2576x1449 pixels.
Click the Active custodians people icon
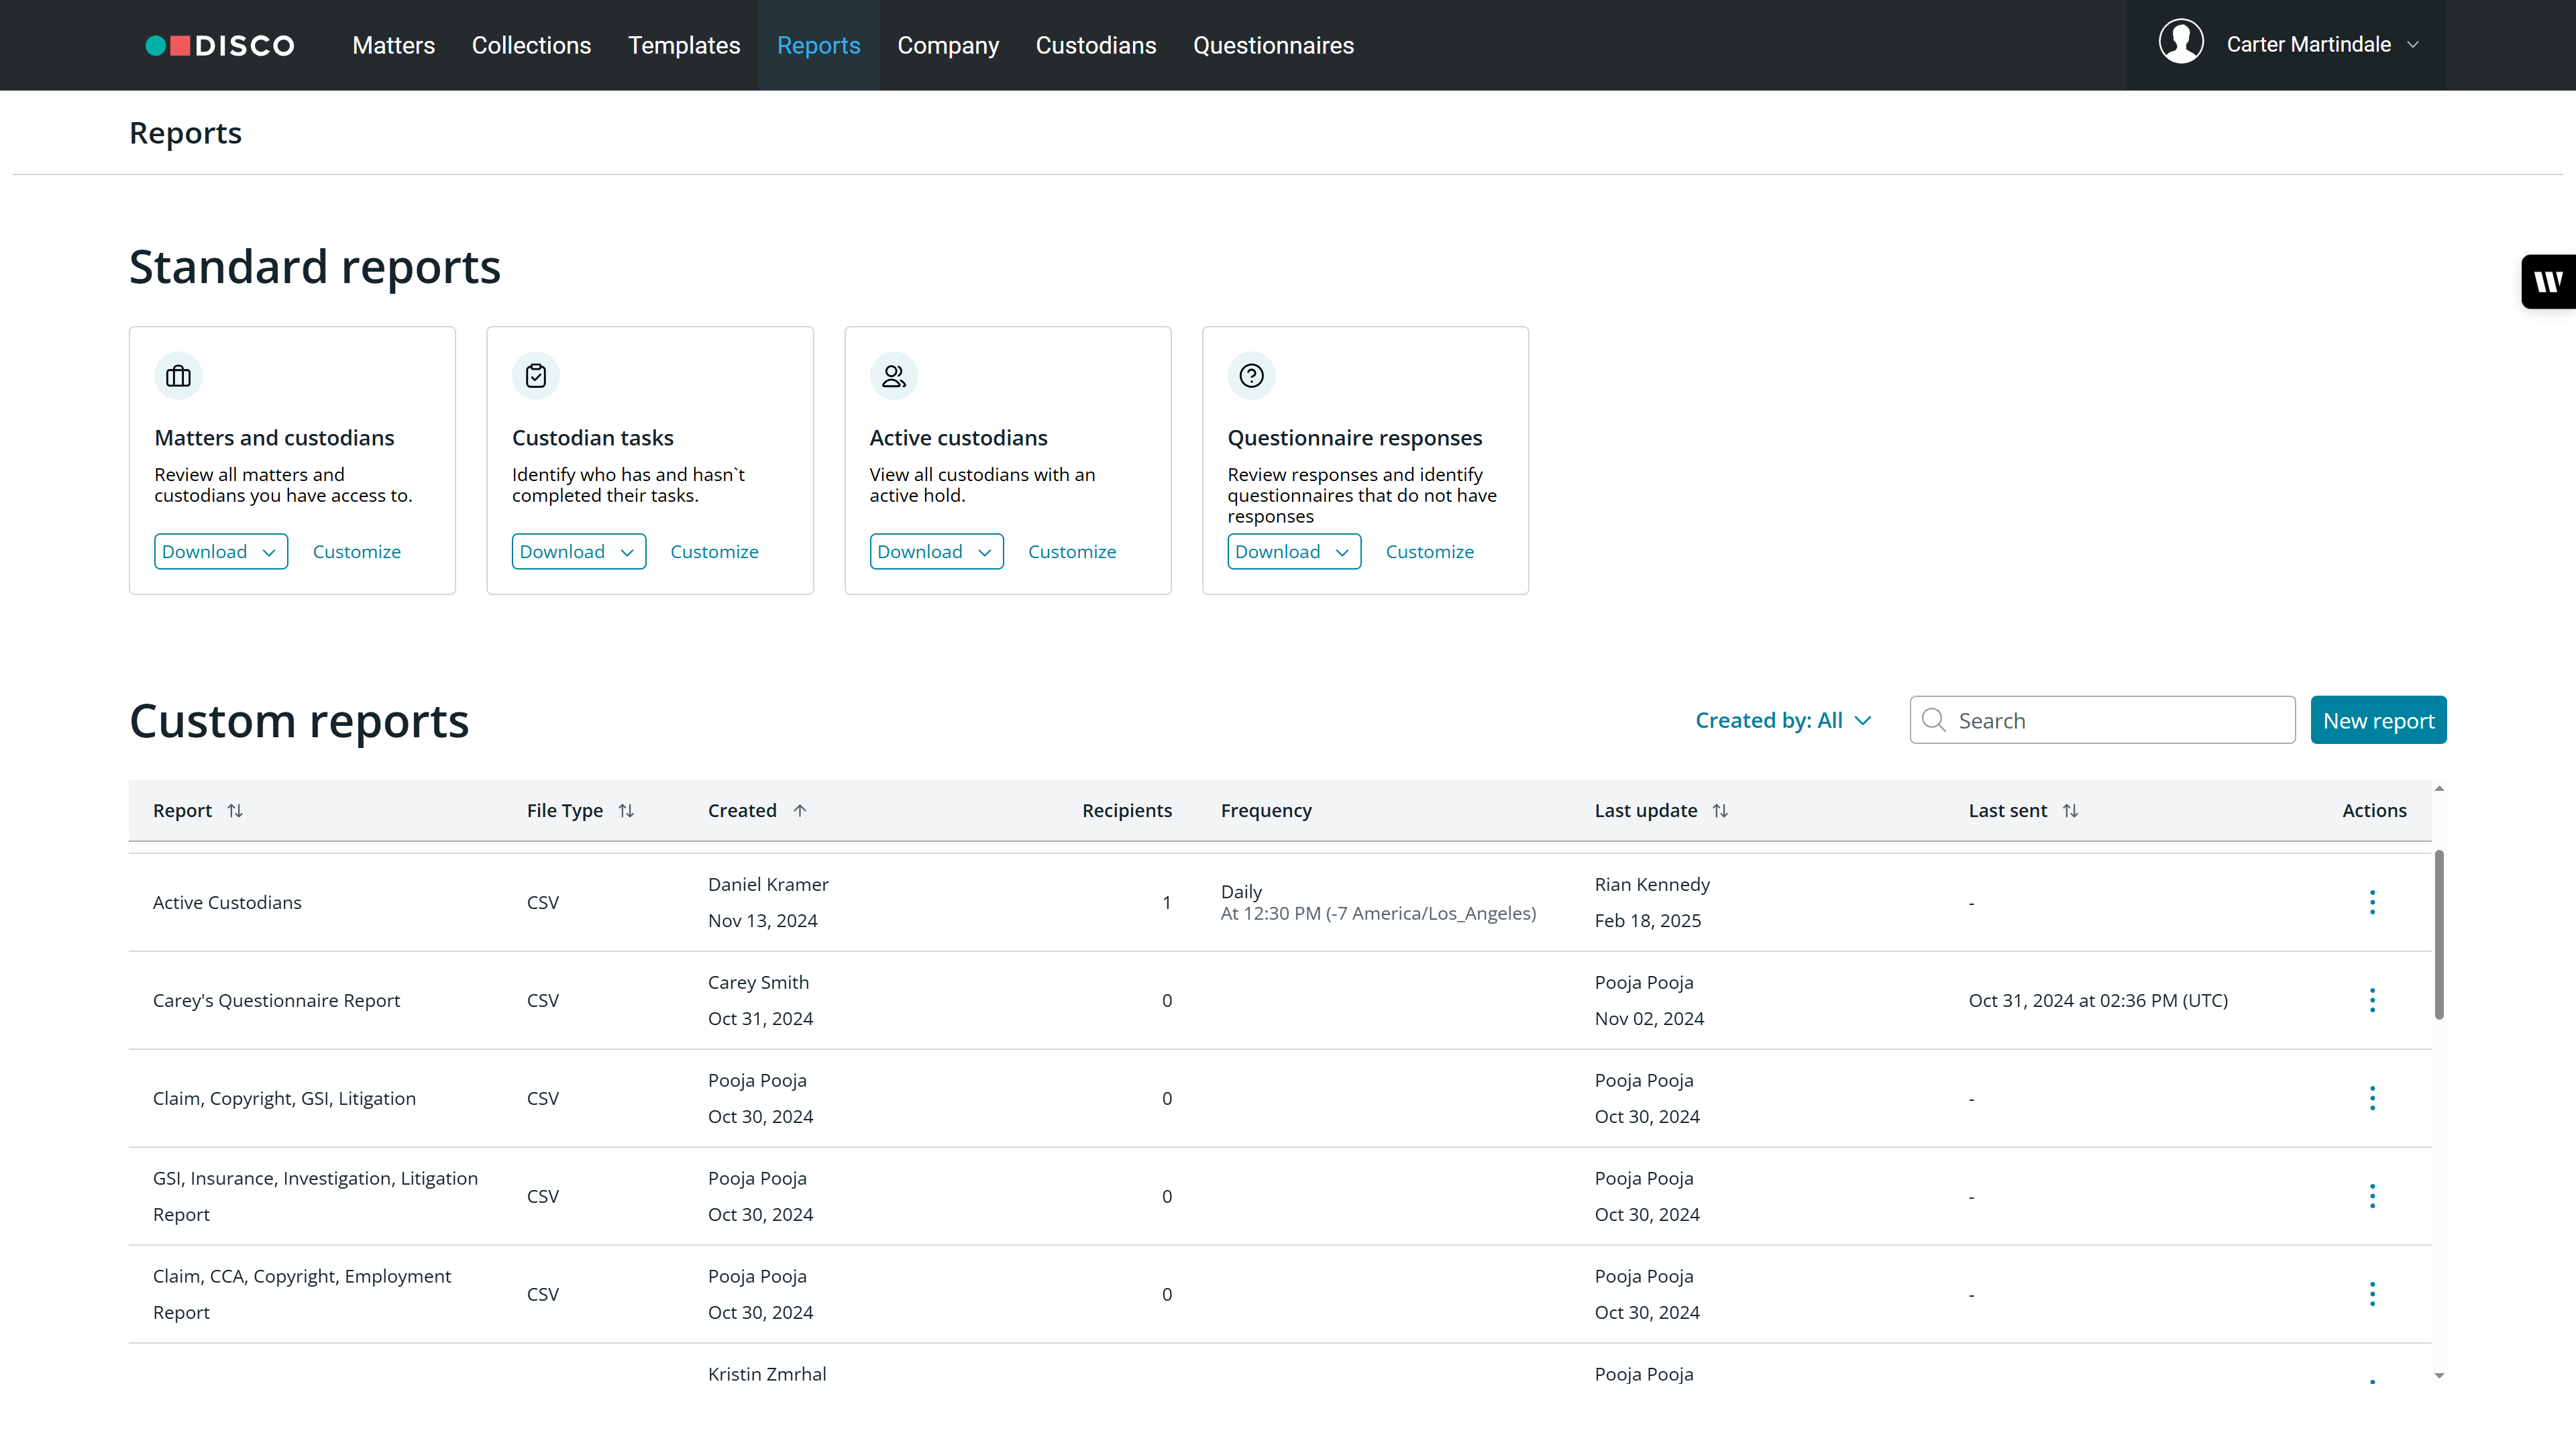pos(893,376)
